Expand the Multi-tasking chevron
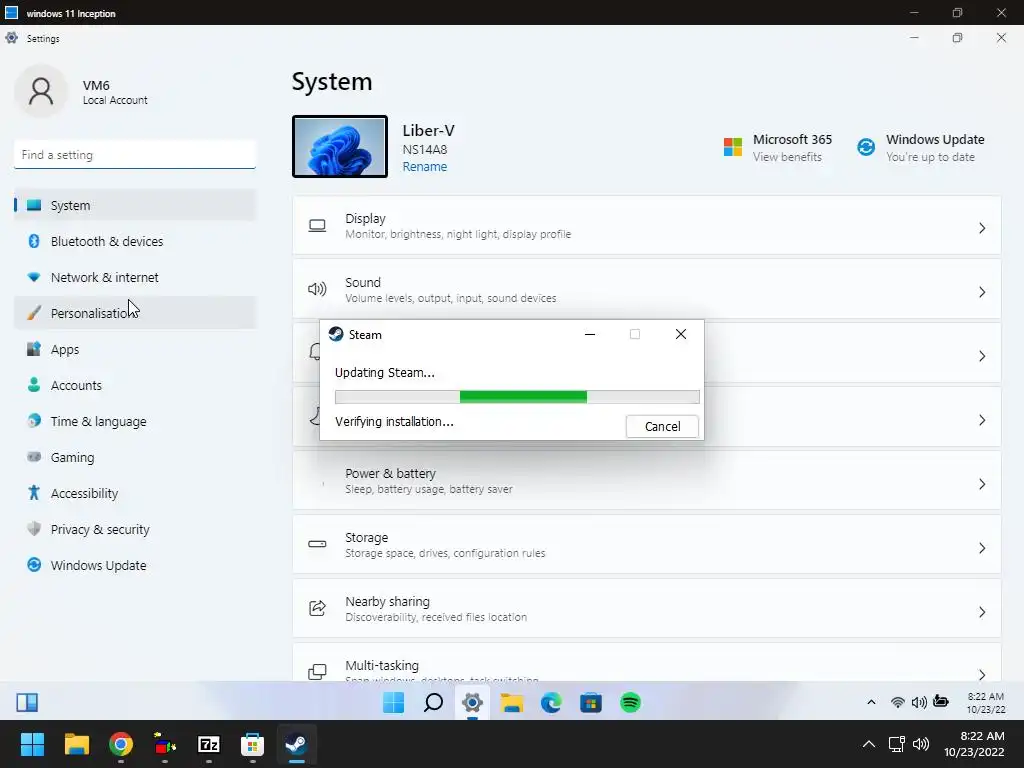Image resolution: width=1024 pixels, height=768 pixels. point(982,674)
